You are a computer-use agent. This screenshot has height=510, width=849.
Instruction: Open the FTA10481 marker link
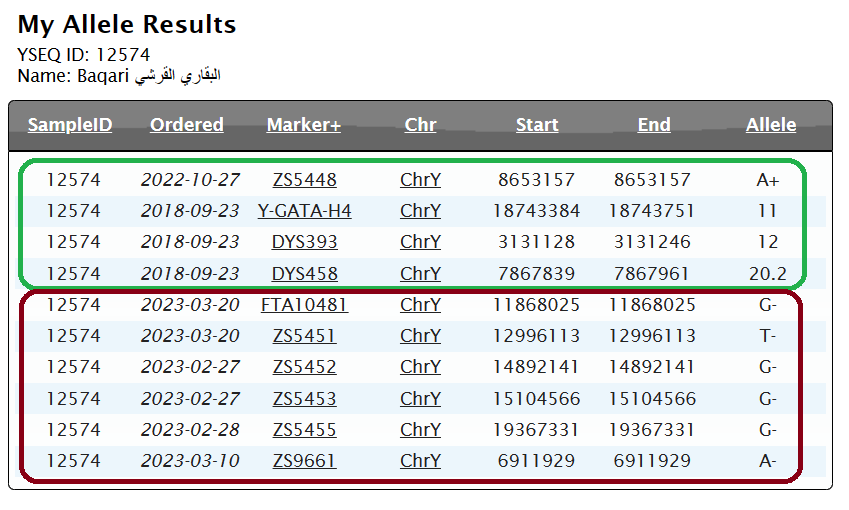tap(304, 305)
